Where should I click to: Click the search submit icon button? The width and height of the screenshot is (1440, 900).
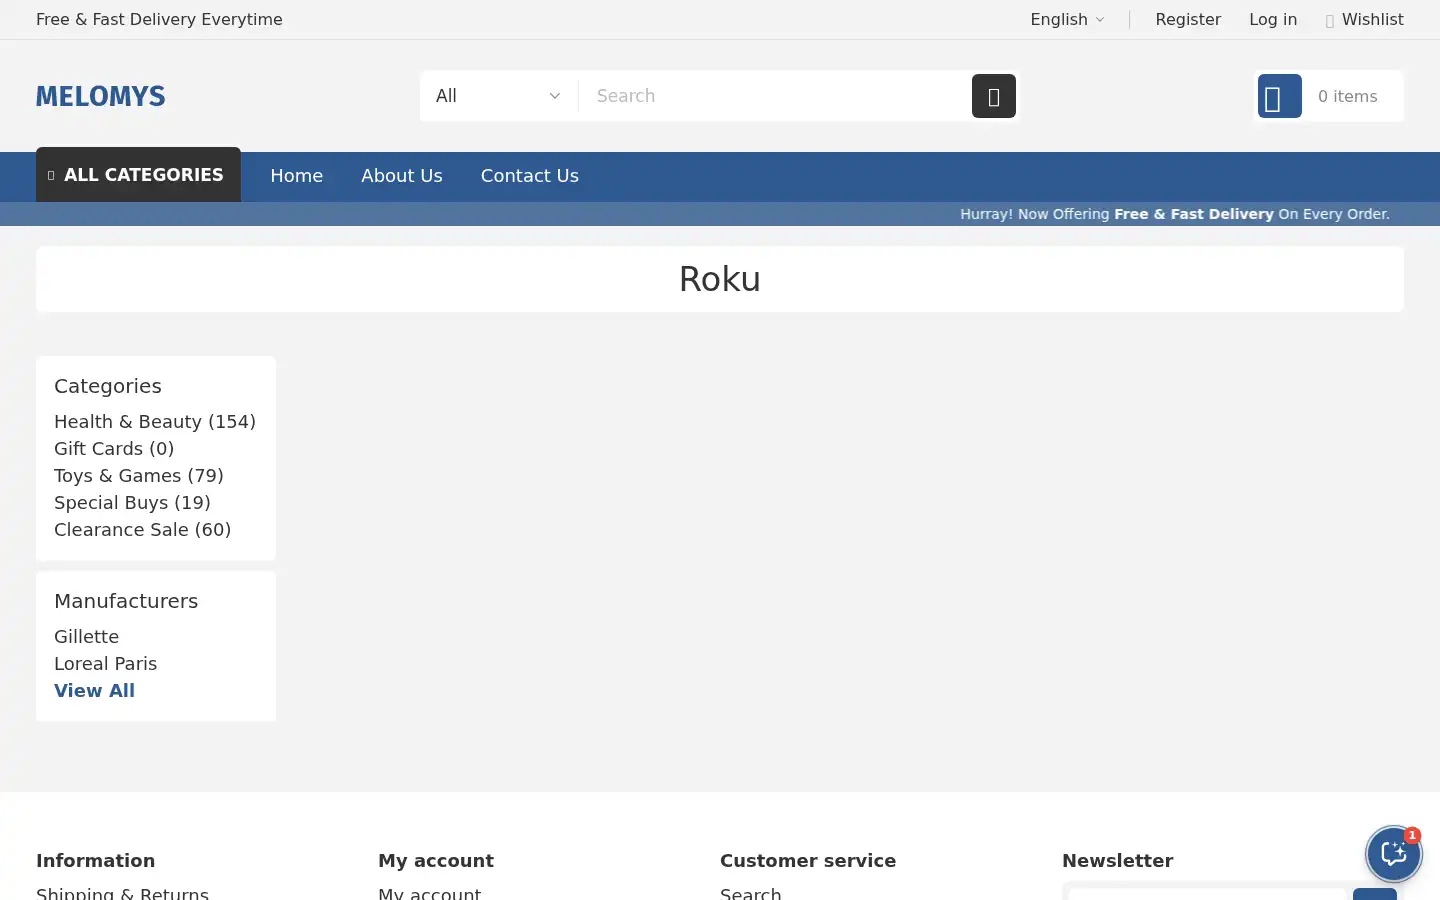click(993, 96)
